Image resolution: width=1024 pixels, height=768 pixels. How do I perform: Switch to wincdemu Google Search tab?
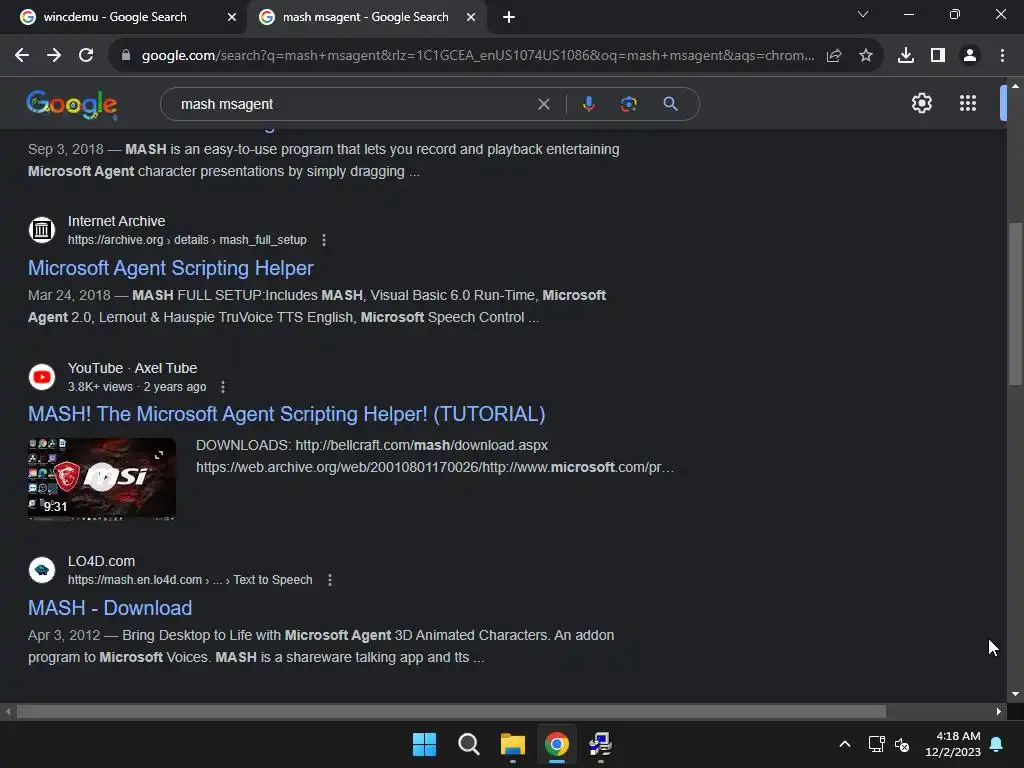(x=114, y=17)
